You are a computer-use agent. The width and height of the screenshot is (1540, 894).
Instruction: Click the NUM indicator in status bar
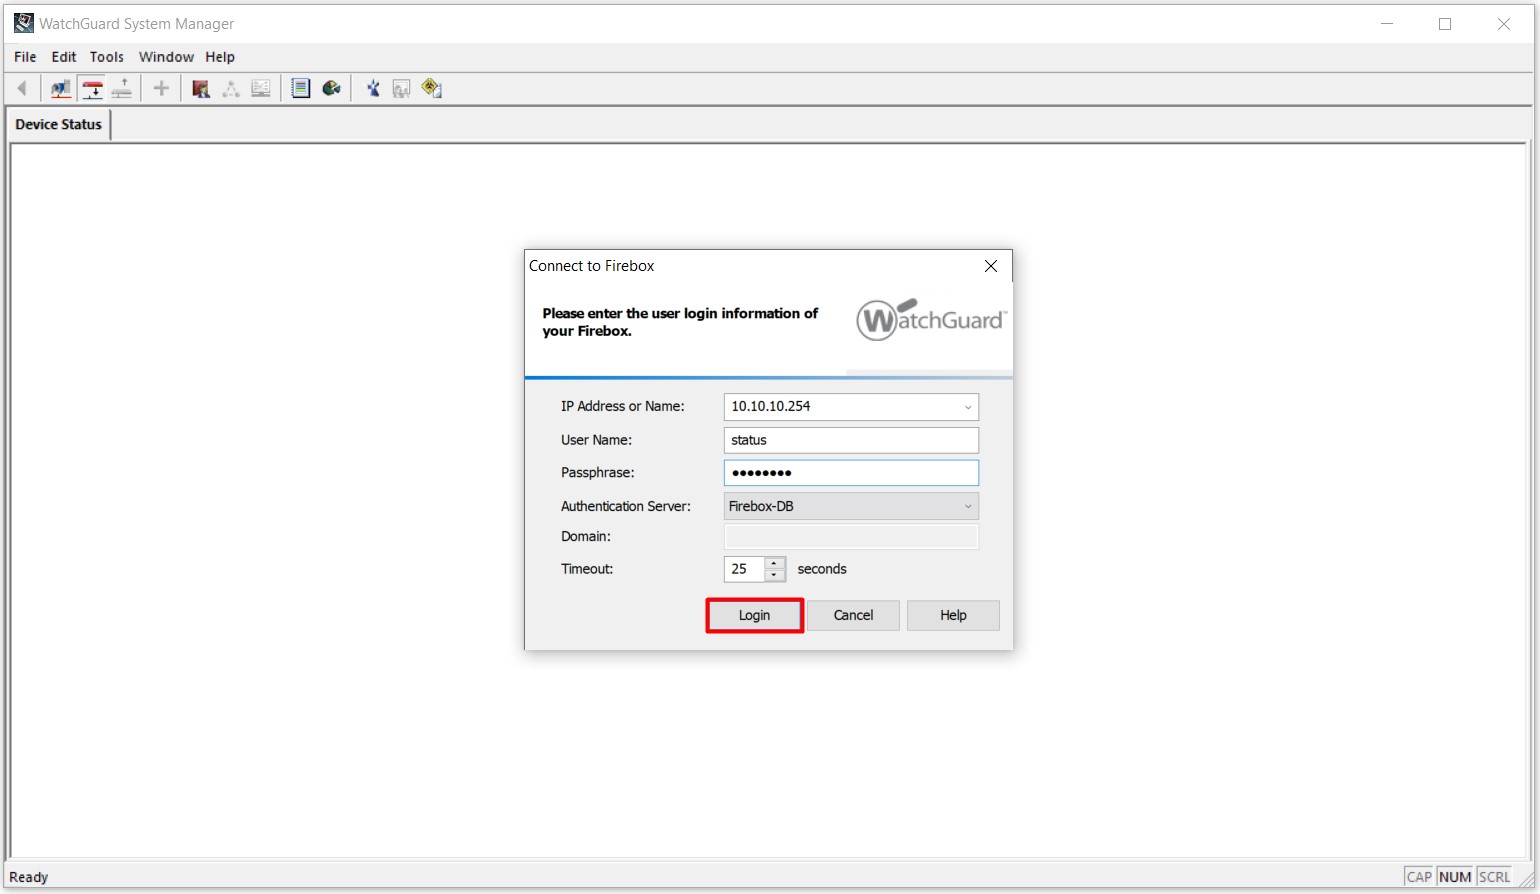tap(1455, 877)
